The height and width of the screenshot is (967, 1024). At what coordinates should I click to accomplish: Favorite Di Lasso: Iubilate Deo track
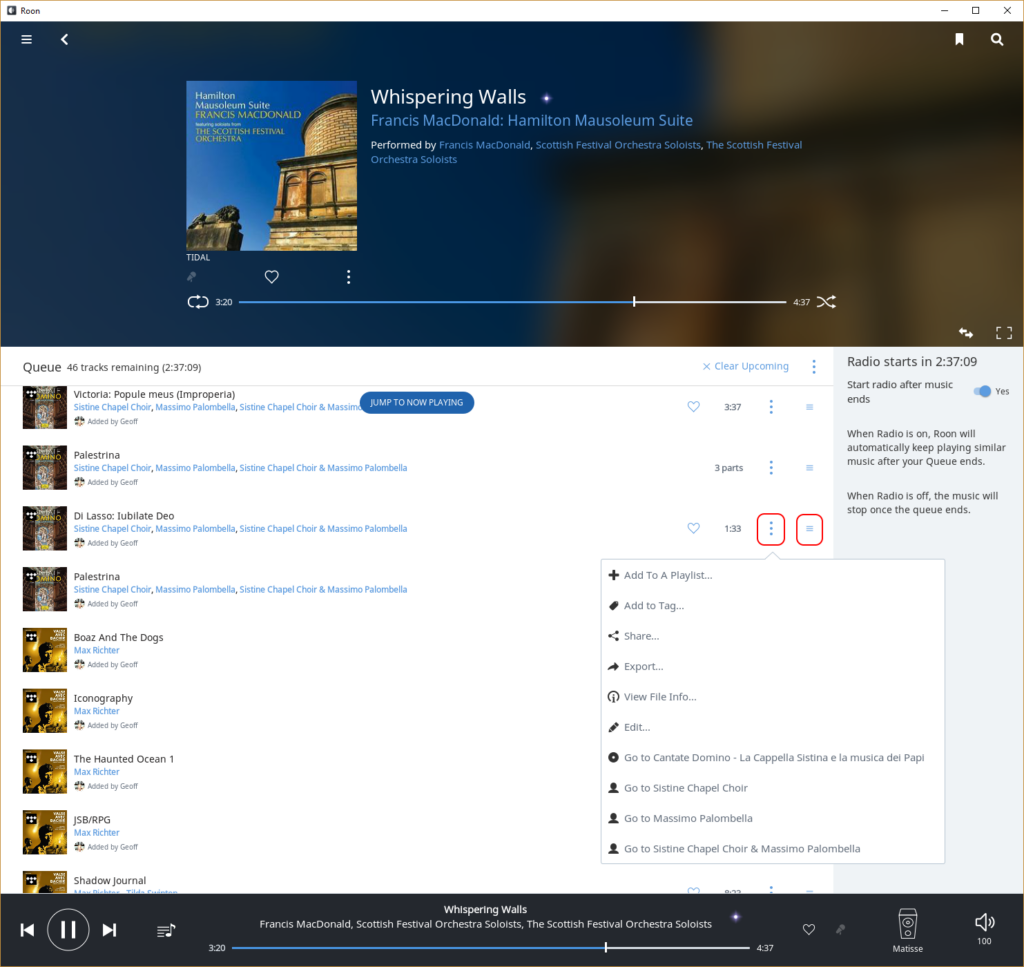[694, 528]
